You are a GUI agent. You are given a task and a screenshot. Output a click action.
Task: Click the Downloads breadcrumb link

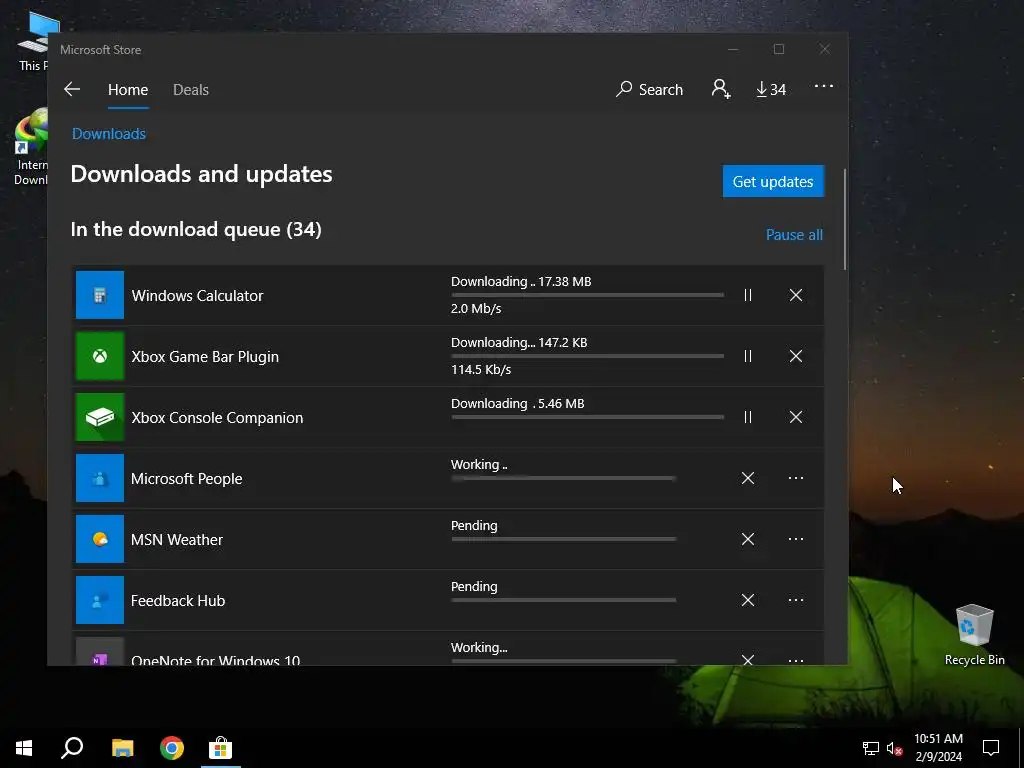[109, 134]
